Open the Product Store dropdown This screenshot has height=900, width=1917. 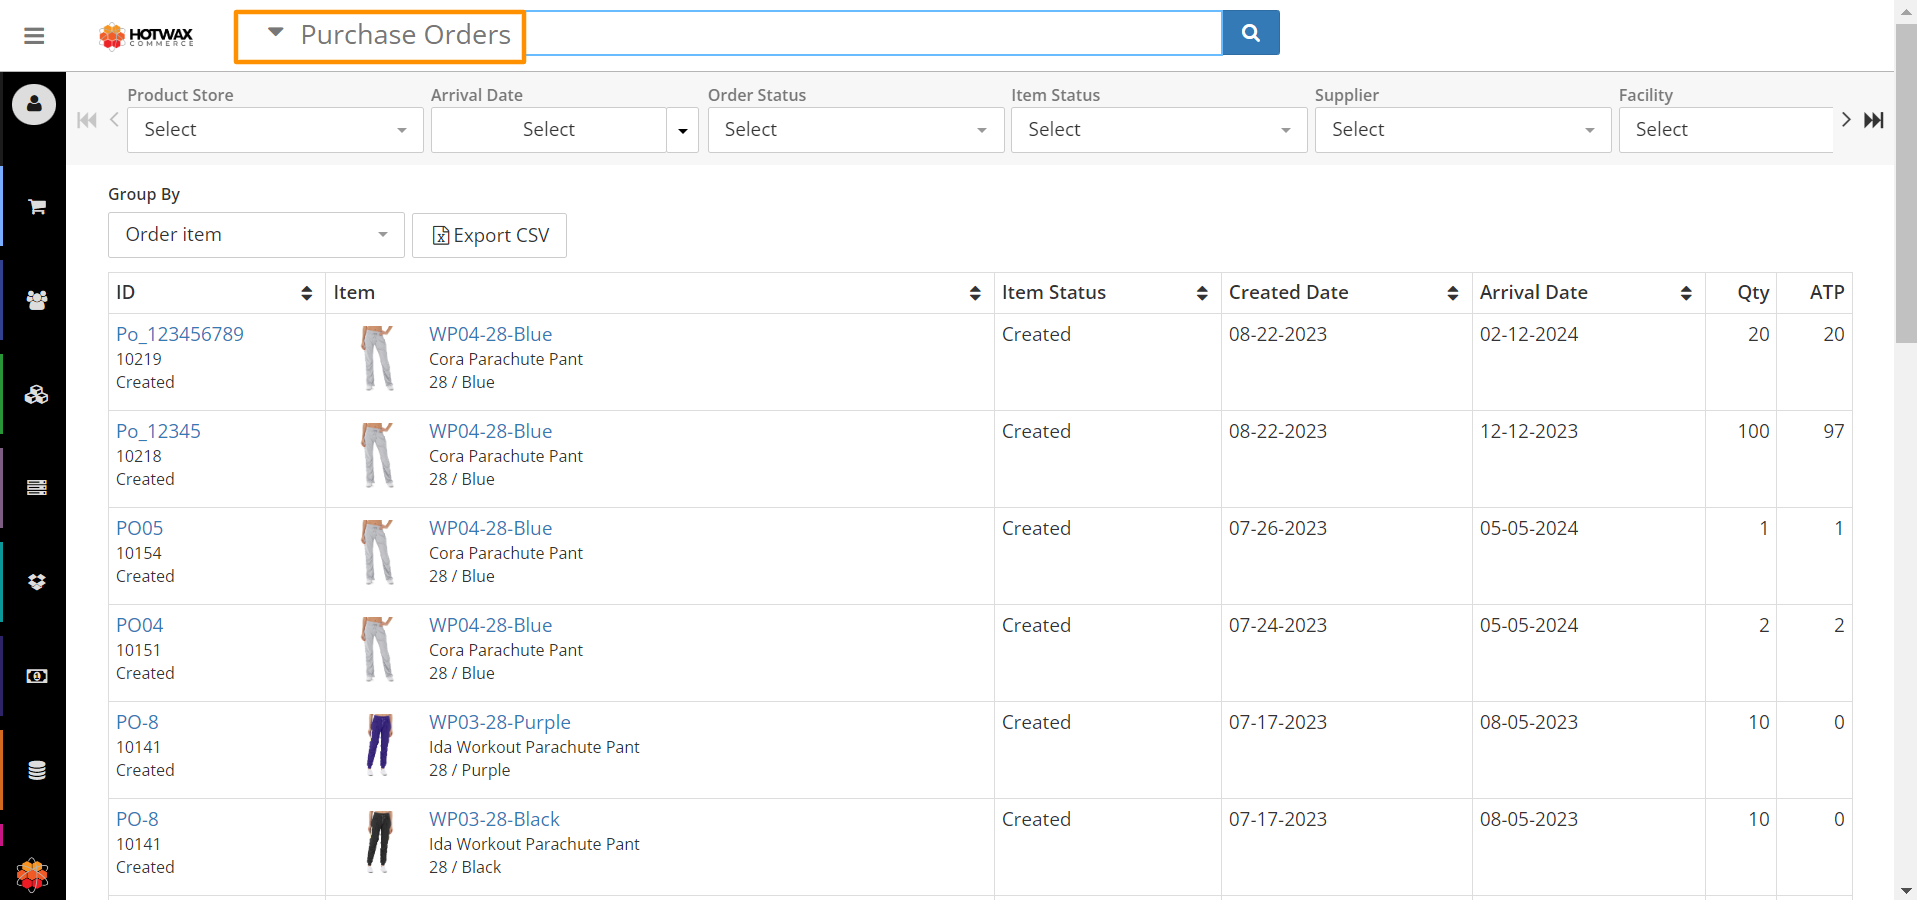275,130
